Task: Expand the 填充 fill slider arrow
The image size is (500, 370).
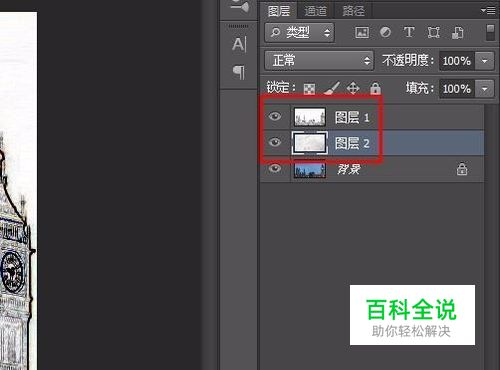Action: 485,89
